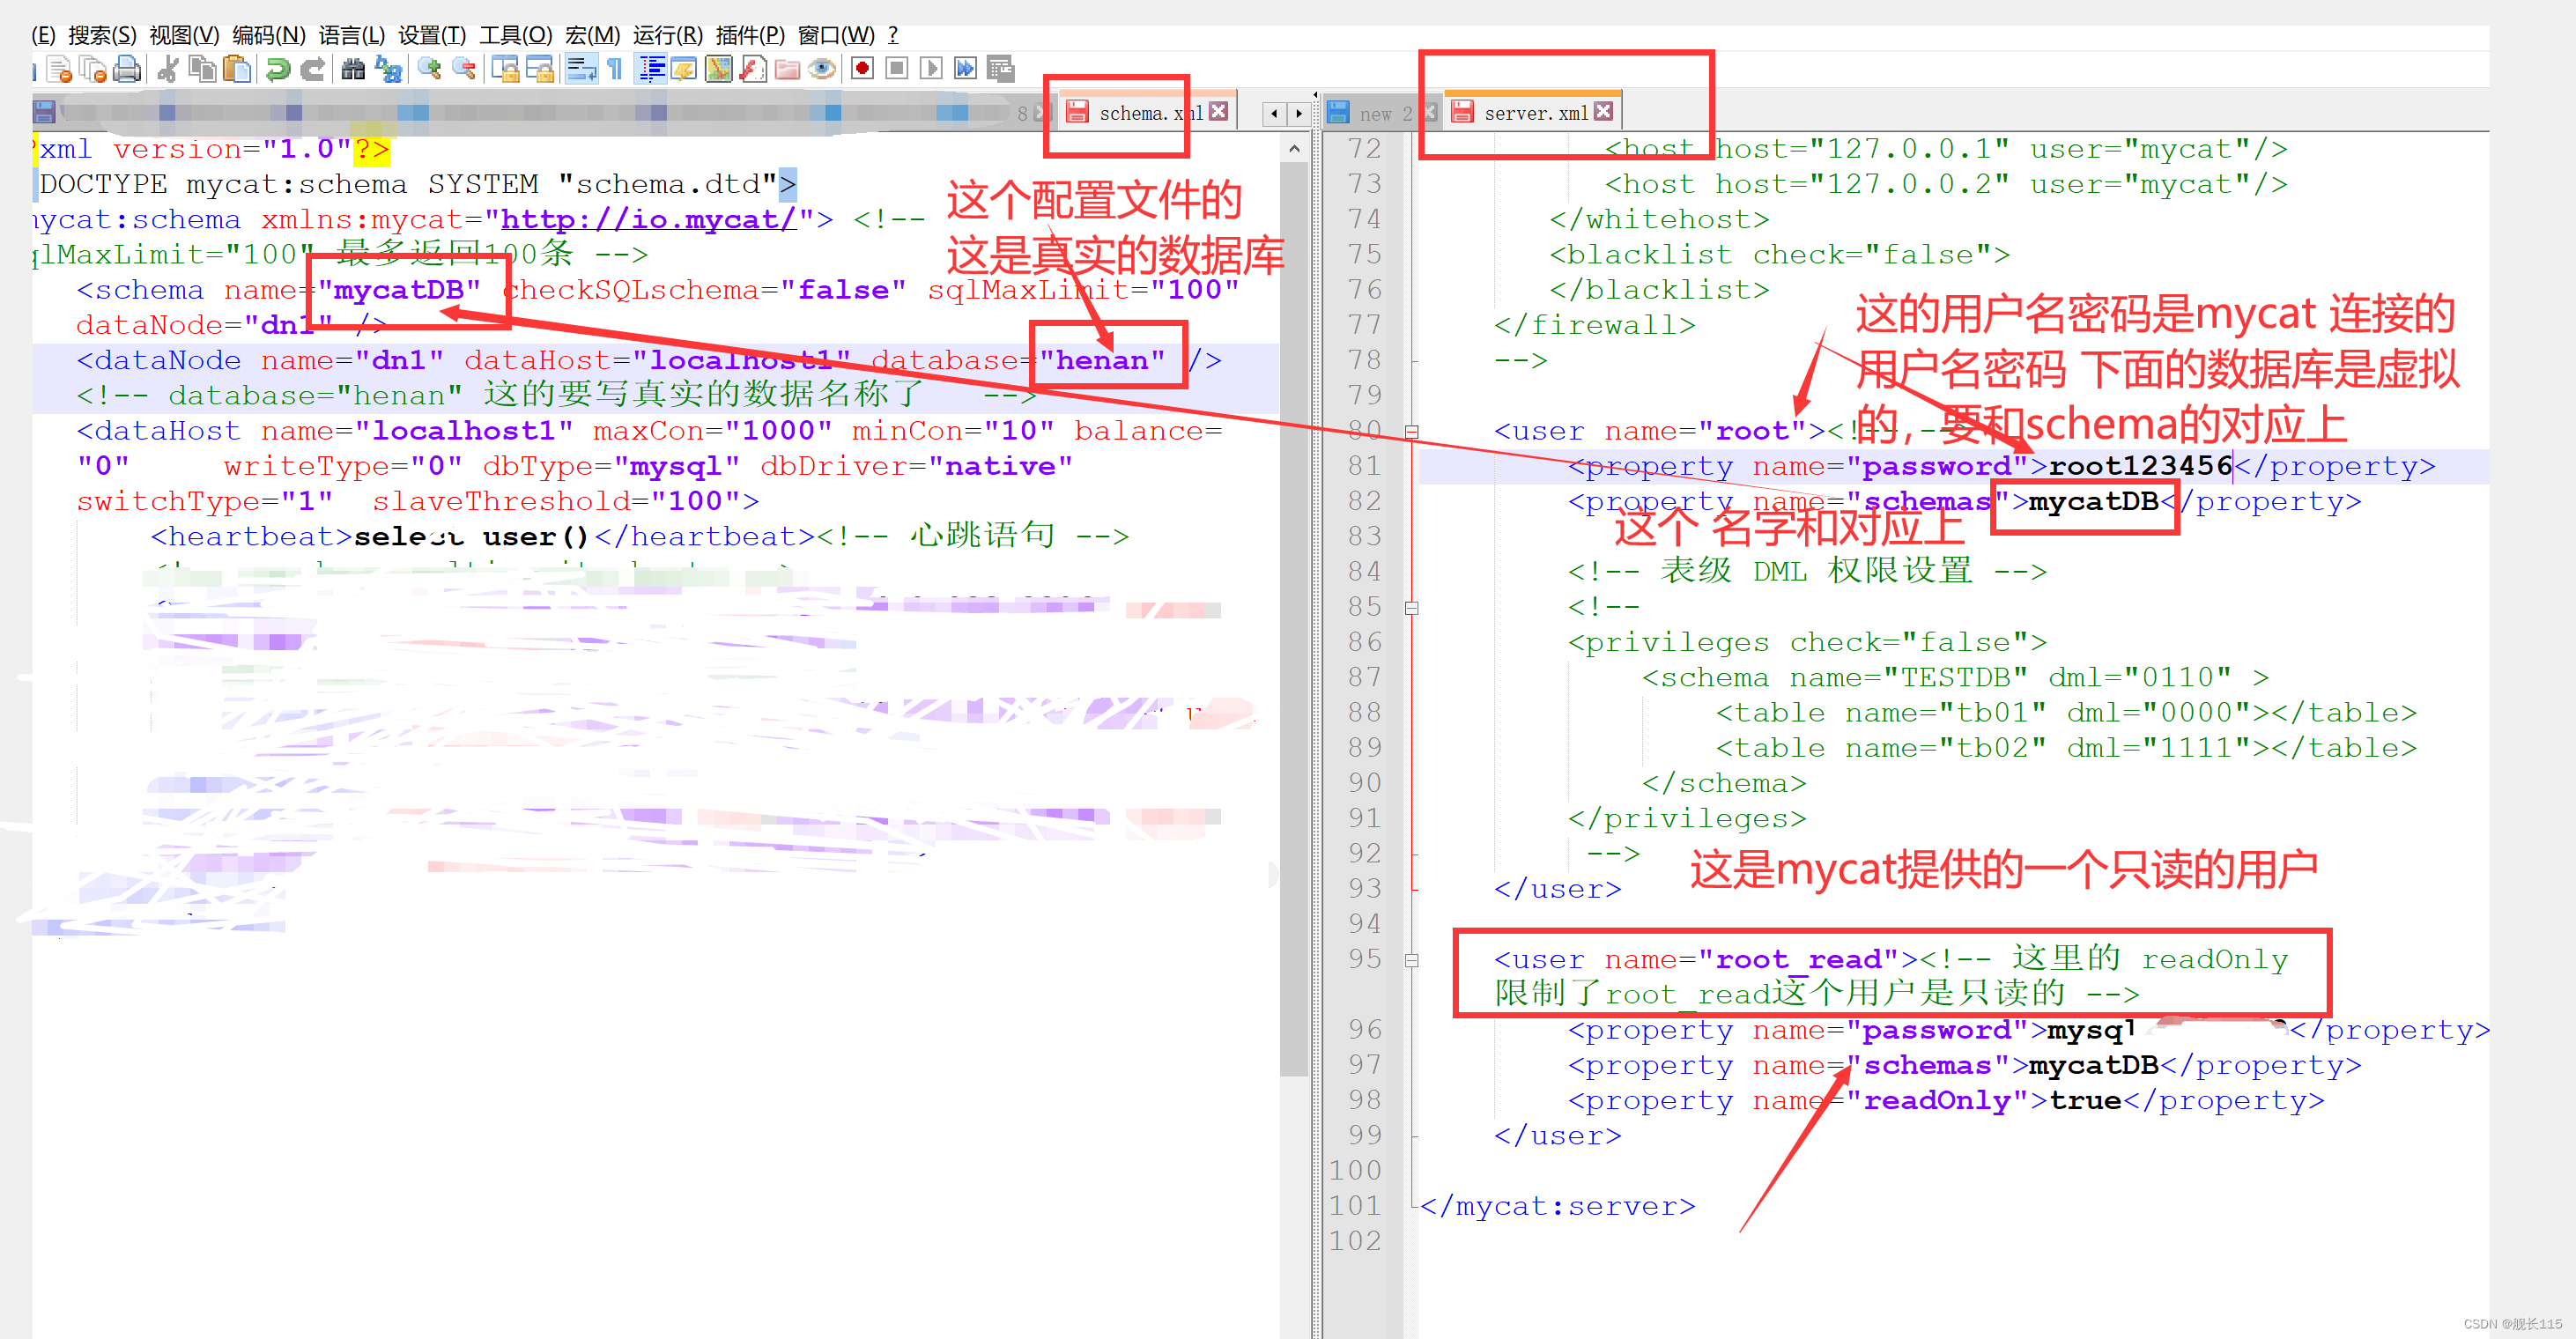Toggle the indent guide toolbar button

coord(652,69)
